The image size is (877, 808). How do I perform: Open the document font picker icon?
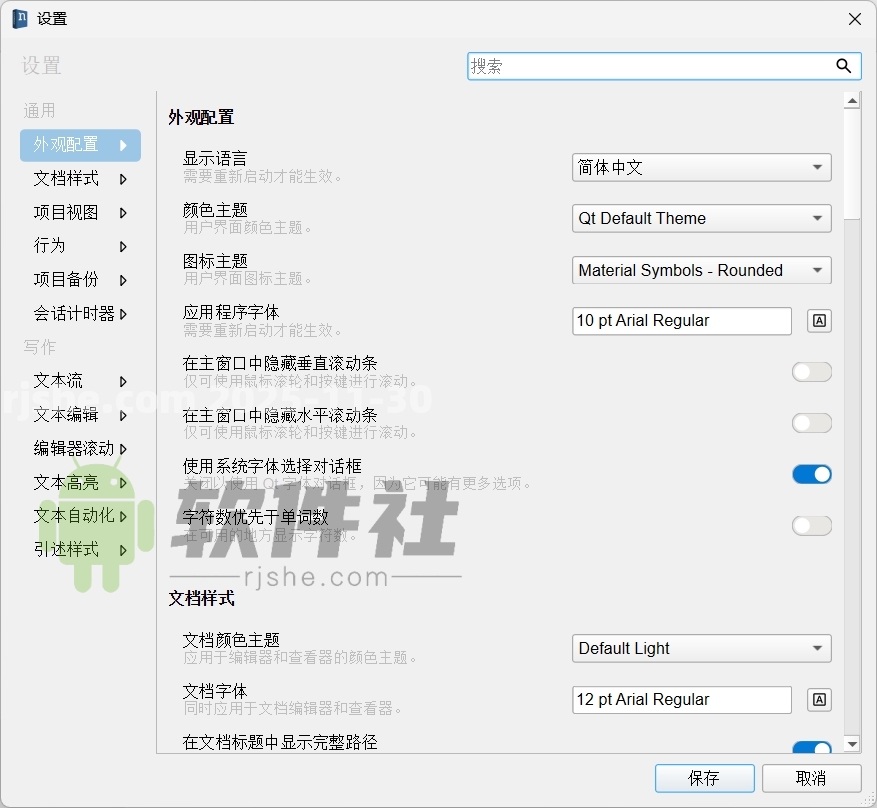click(x=818, y=700)
